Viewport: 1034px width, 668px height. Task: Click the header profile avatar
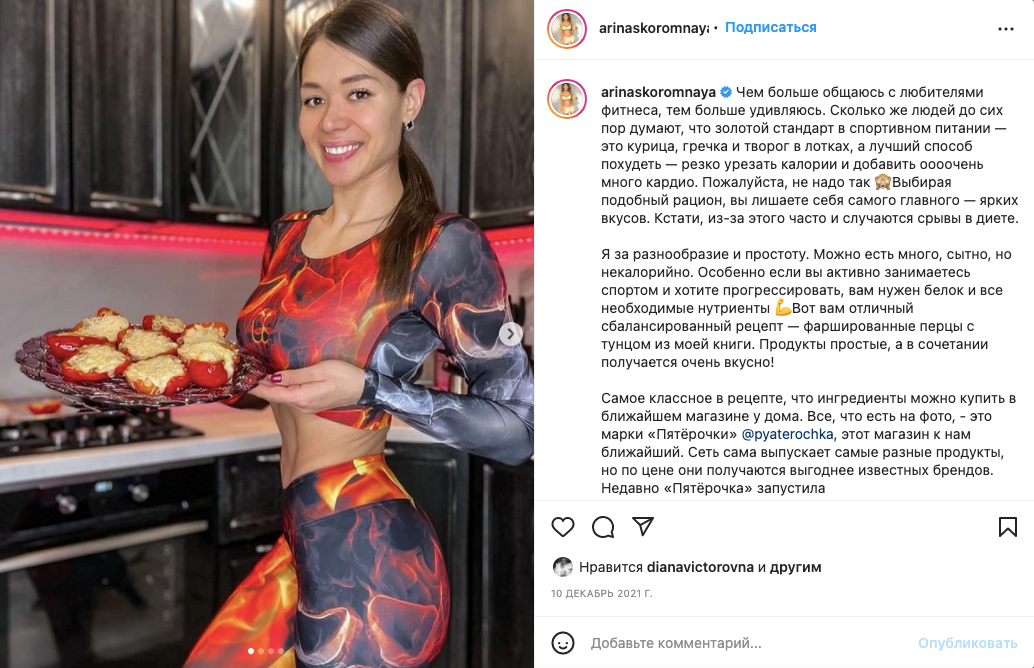pos(567,29)
